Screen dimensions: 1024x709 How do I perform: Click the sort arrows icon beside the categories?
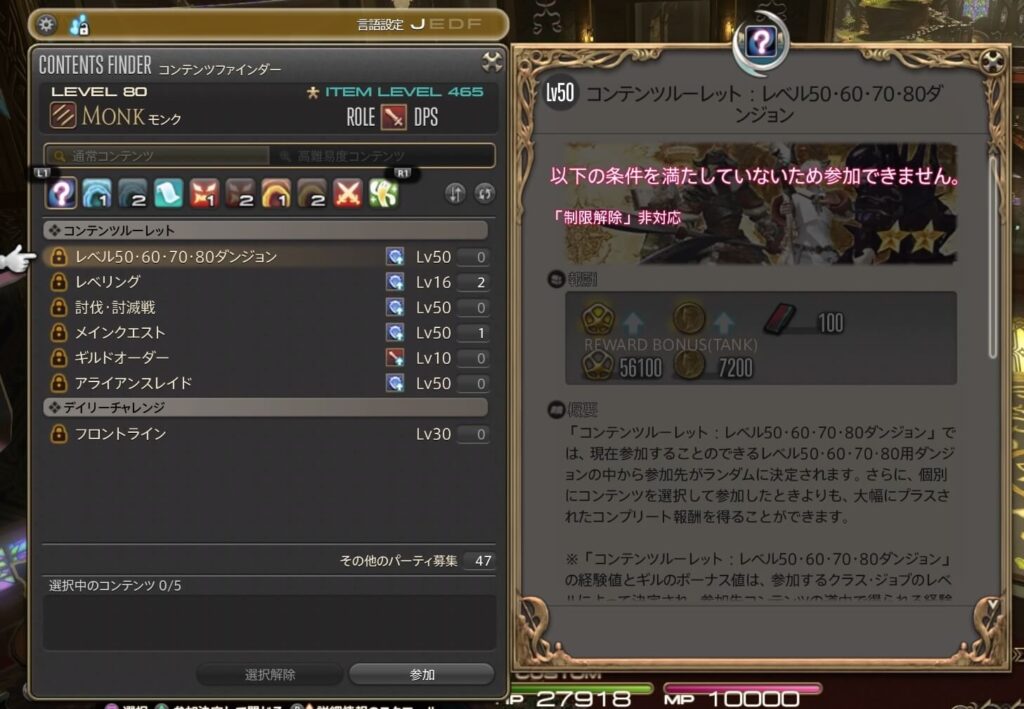[455, 193]
